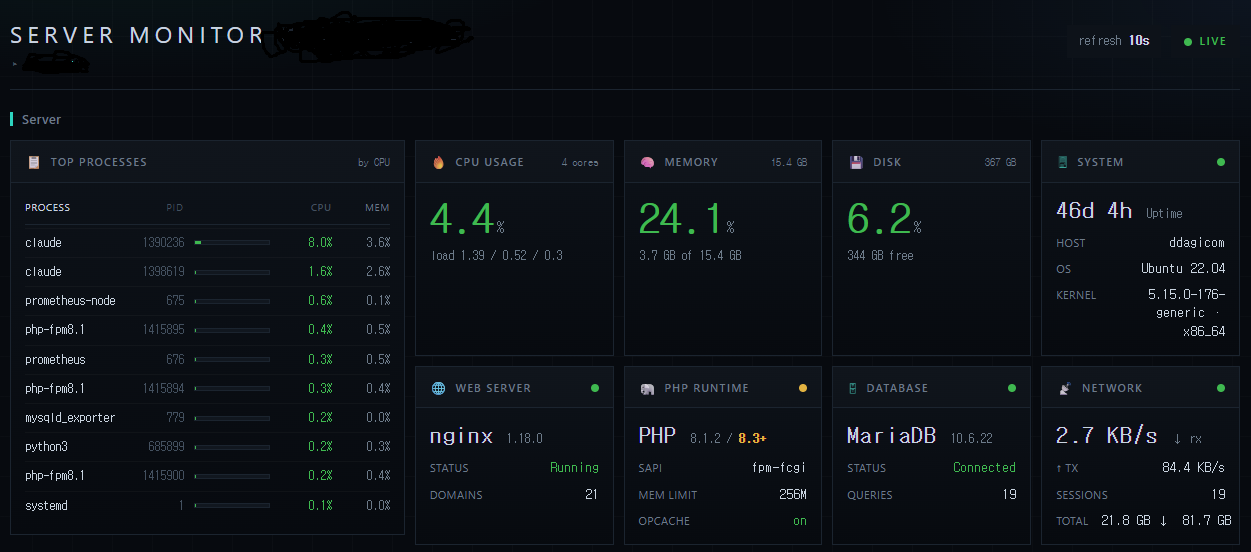Viewport: 1251px width, 552px height.
Task: Click the 6.2% disk value
Action: click(884, 220)
